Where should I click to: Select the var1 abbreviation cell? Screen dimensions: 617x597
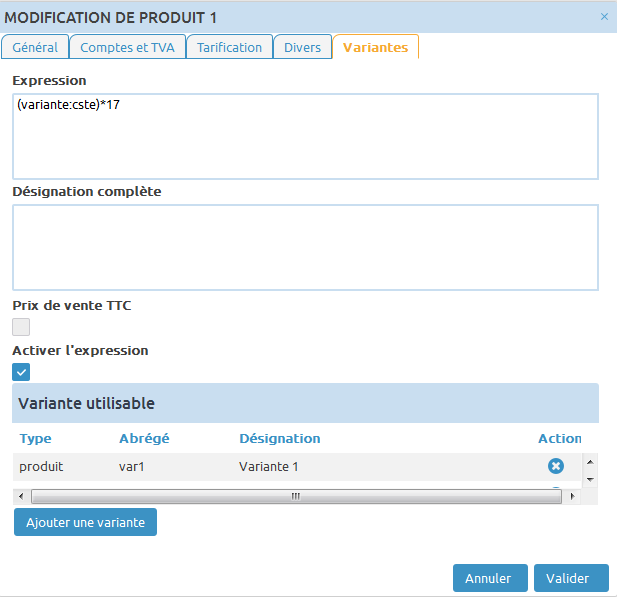[134, 467]
